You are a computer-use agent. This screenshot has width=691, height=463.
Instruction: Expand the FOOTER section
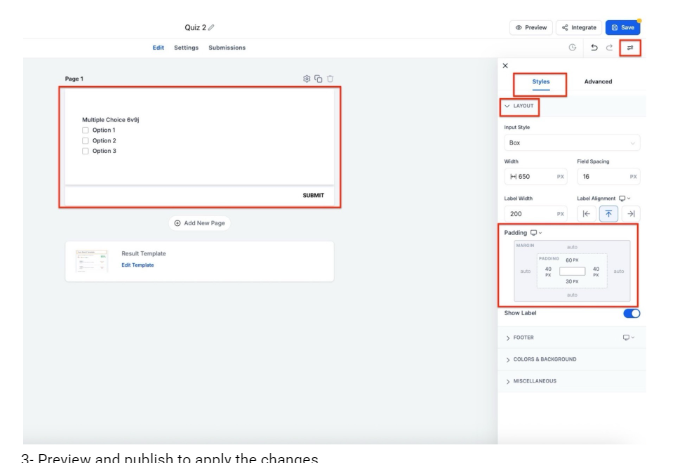coord(520,337)
